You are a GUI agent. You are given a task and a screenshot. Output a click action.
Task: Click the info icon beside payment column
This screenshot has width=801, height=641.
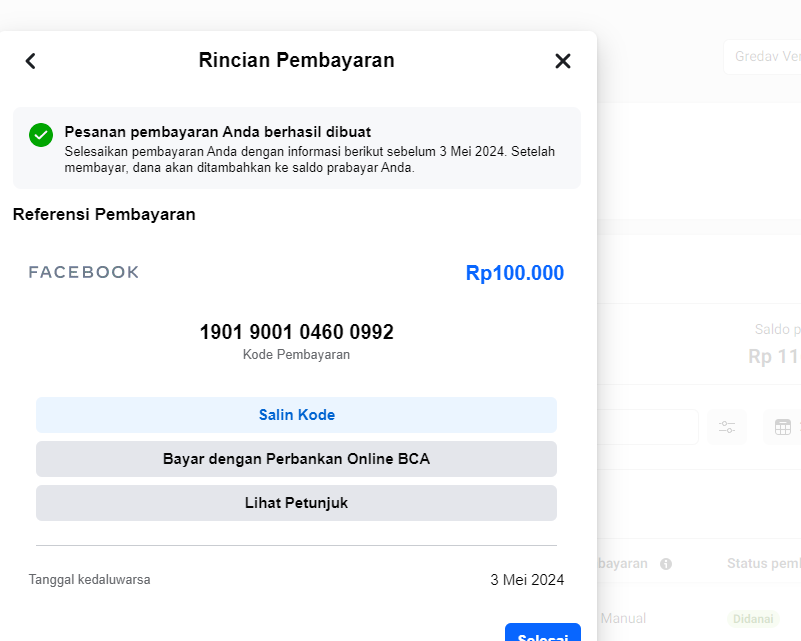(666, 564)
